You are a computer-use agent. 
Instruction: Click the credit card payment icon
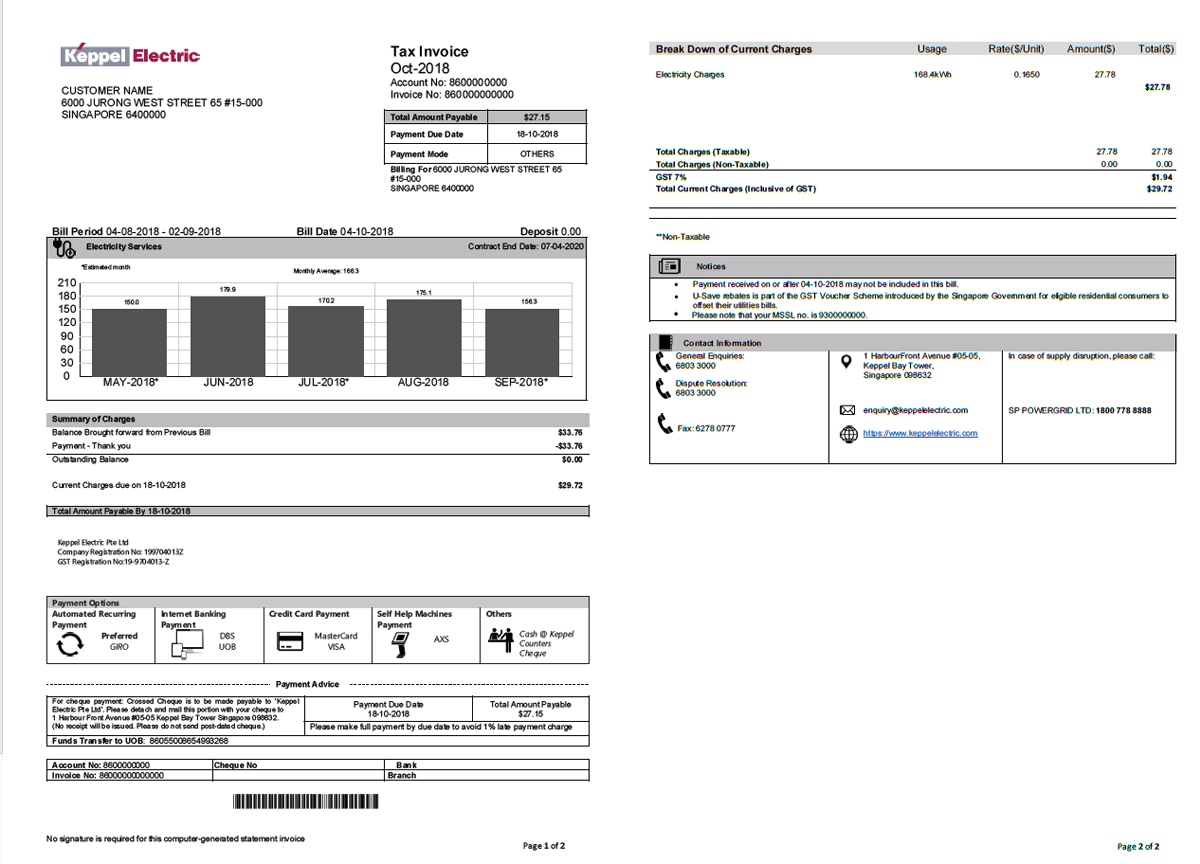pos(290,642)
